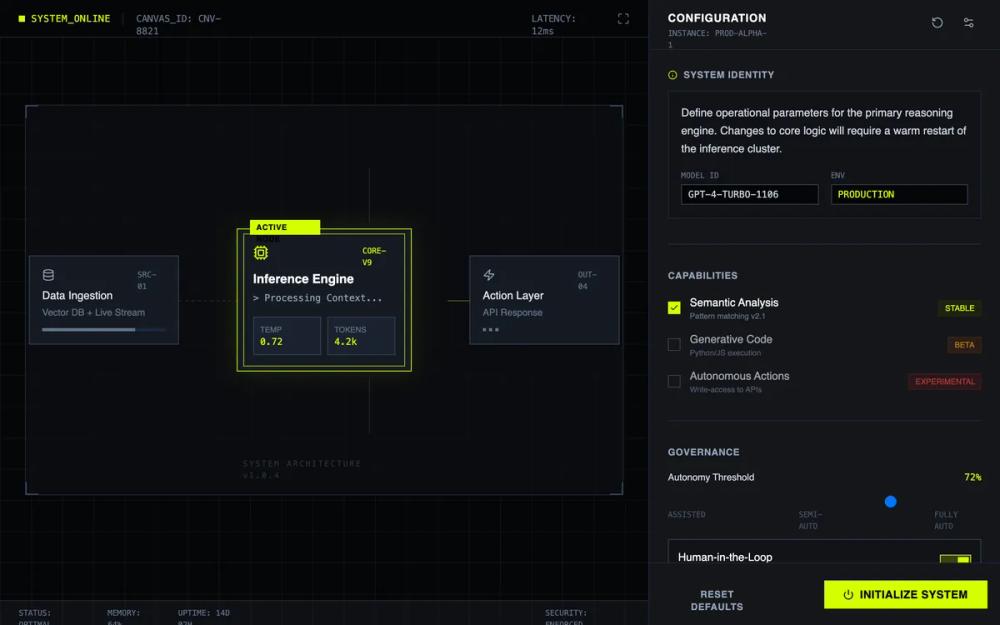The image size is (1000, 625).
Task: Click the CPU chip icon in Inference Engine
Action: pos(261,254)
